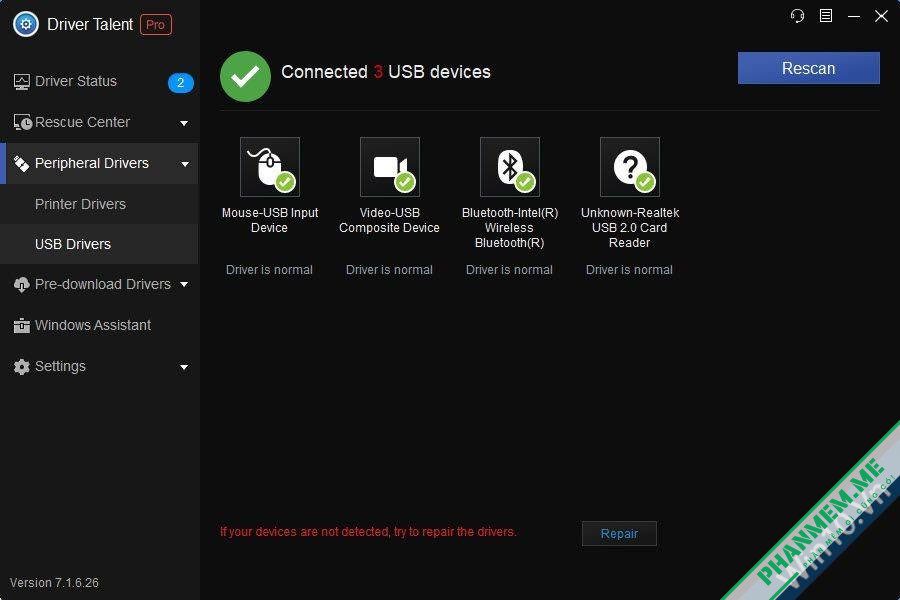
Task: Click 'Driver is normal' under Video device
Action: (x=389, y=270)
